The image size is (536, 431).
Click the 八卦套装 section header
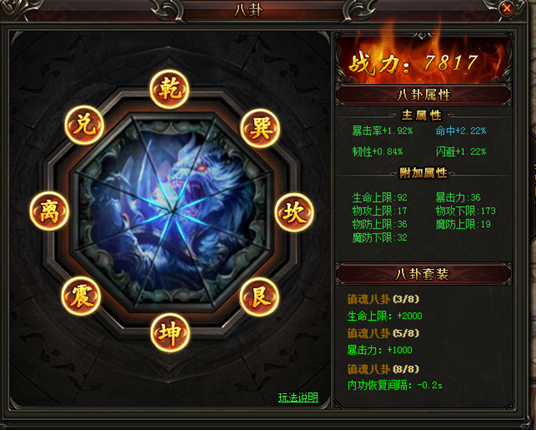coord(424,274)
